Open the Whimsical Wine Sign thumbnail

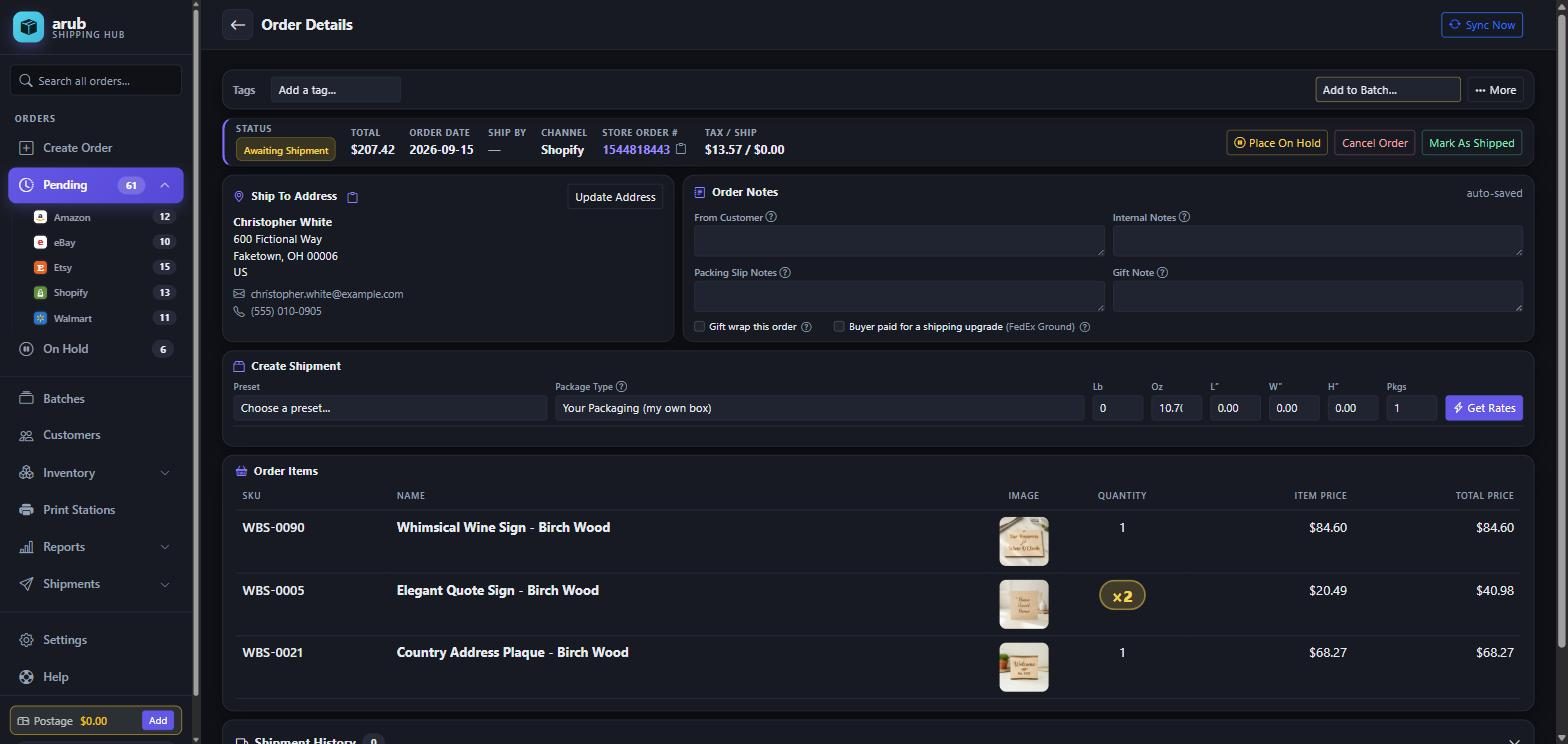click(1024, 542)
